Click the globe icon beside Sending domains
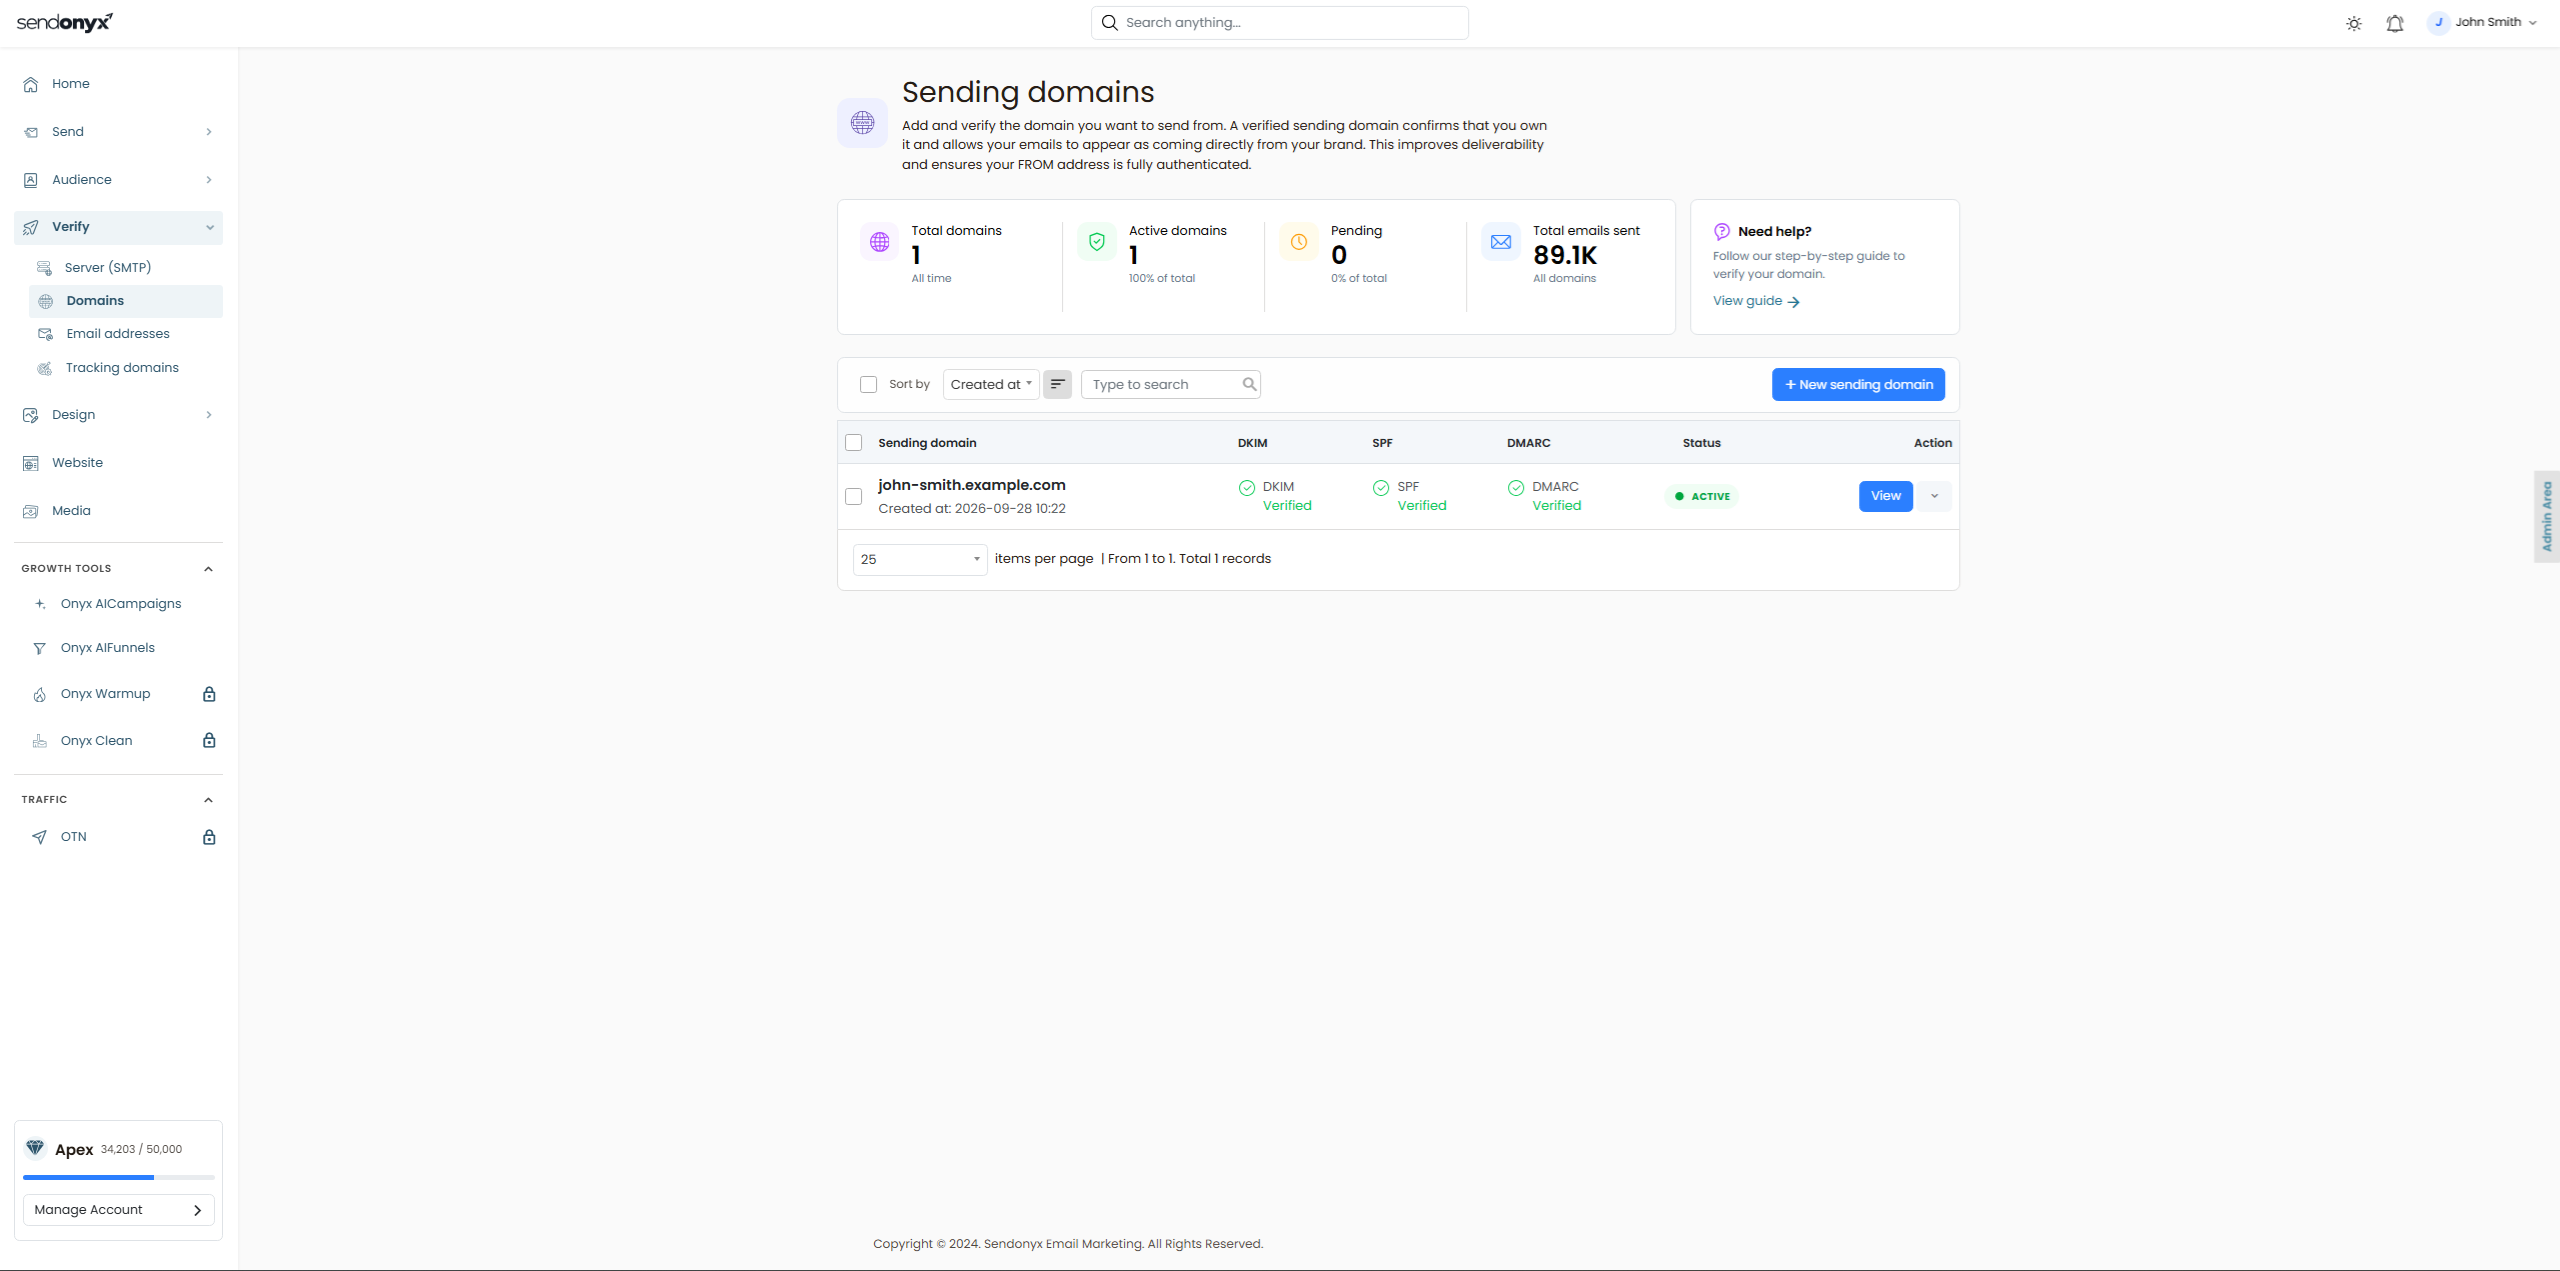 pos(862,123)
